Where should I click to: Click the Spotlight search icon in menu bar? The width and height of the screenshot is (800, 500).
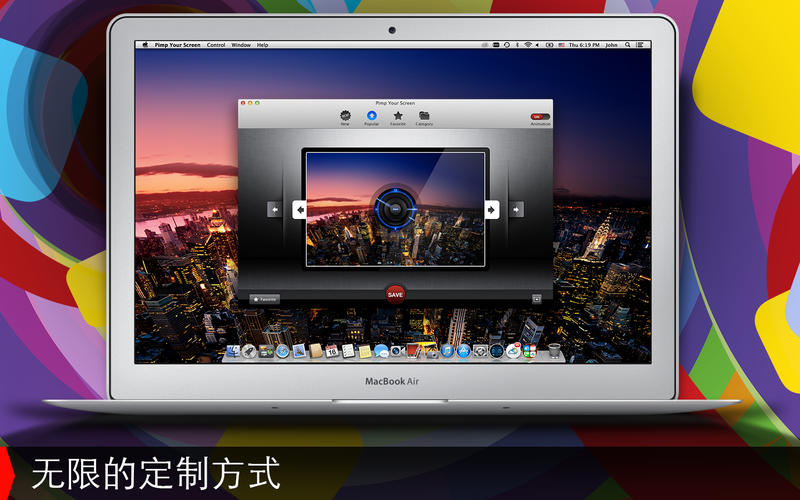point(627,45)
